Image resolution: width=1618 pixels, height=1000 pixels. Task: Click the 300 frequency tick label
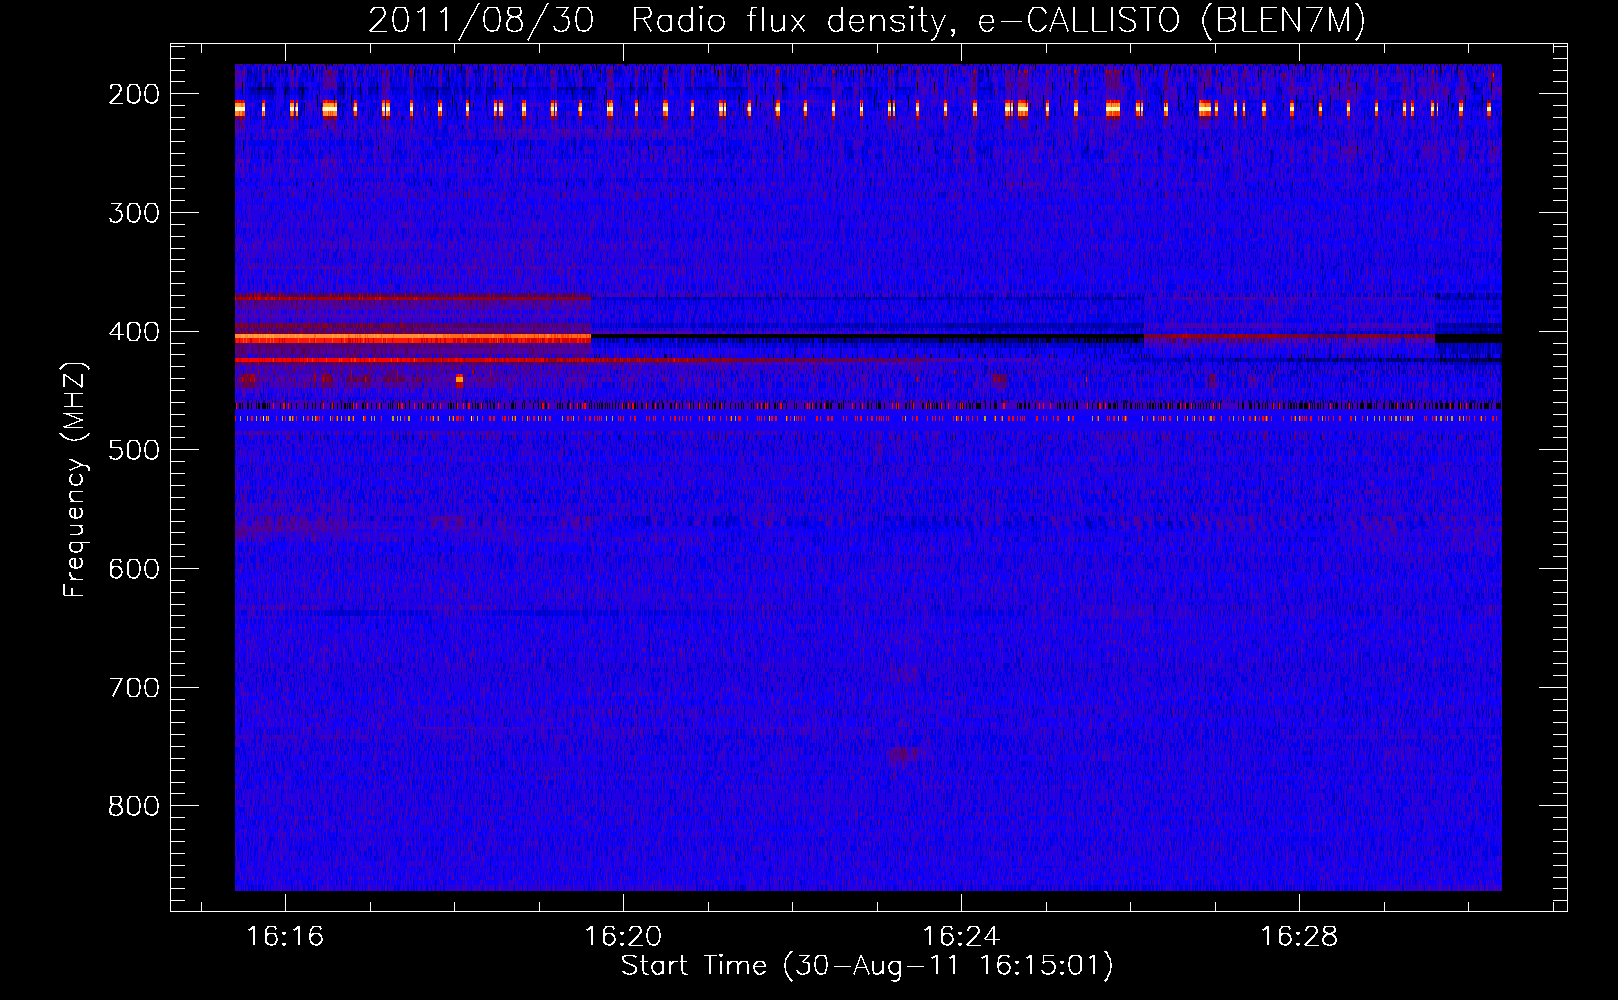coord(133,213)
